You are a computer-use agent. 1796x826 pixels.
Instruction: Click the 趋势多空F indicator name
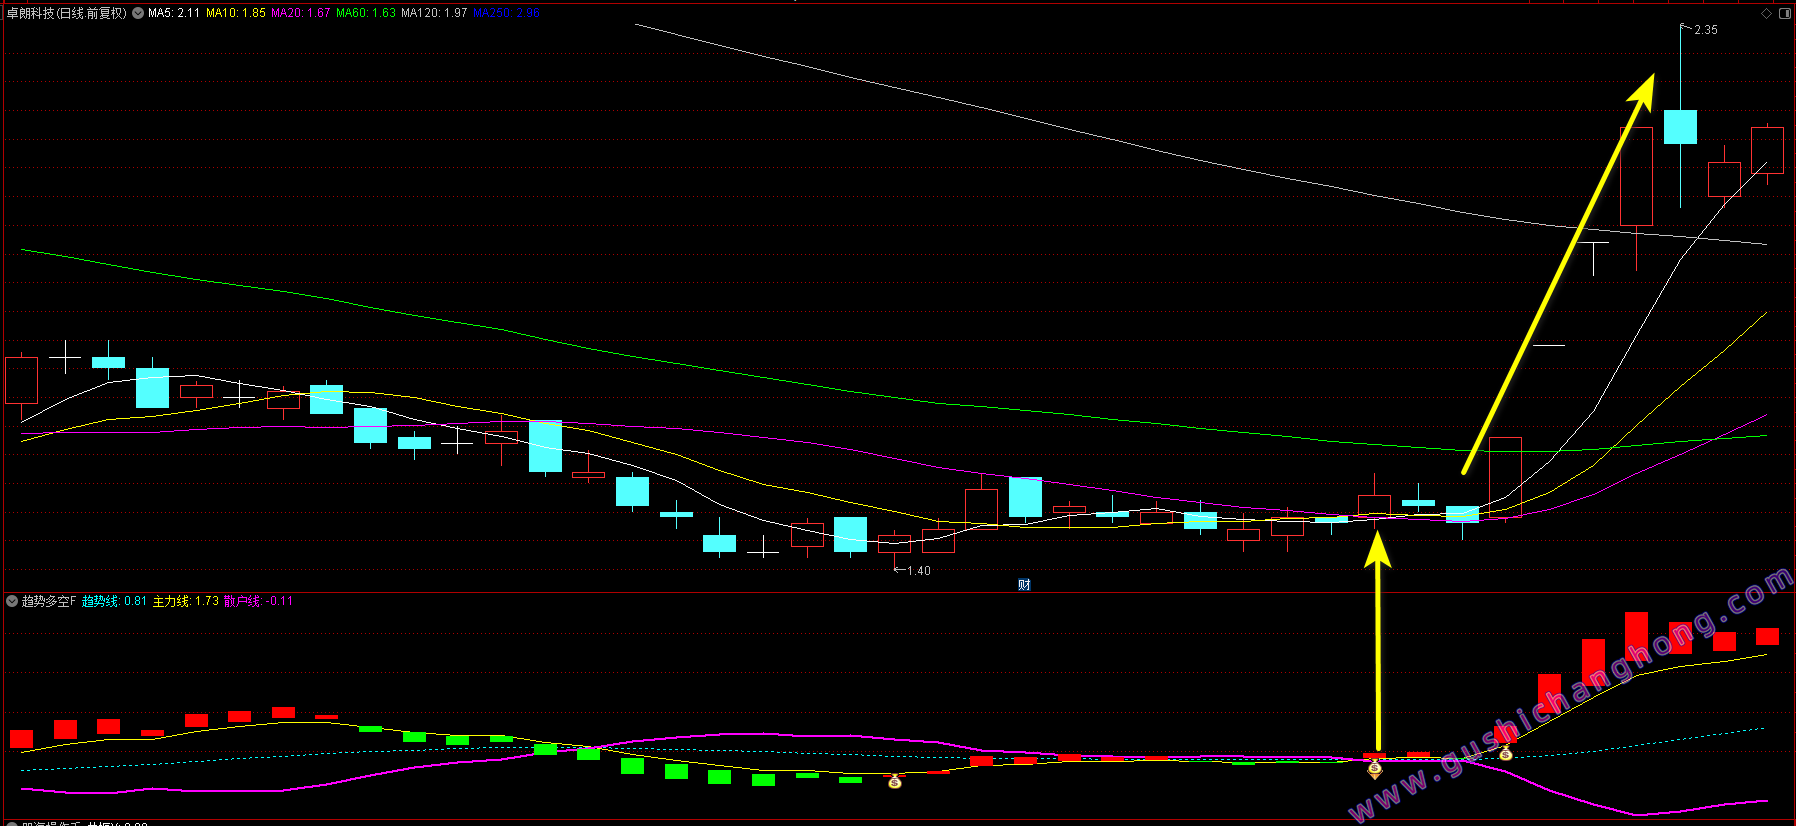(x=49, y=601)
